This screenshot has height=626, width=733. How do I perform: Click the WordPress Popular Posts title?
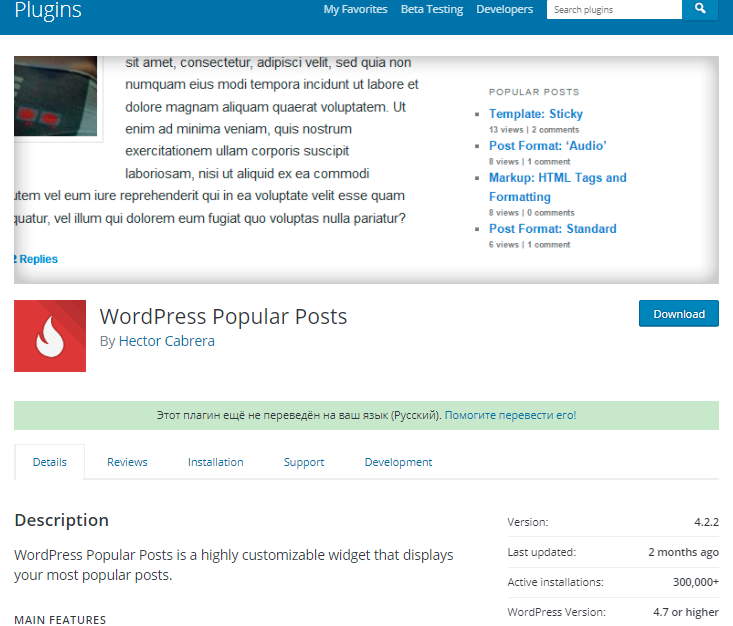coord(223,317)
